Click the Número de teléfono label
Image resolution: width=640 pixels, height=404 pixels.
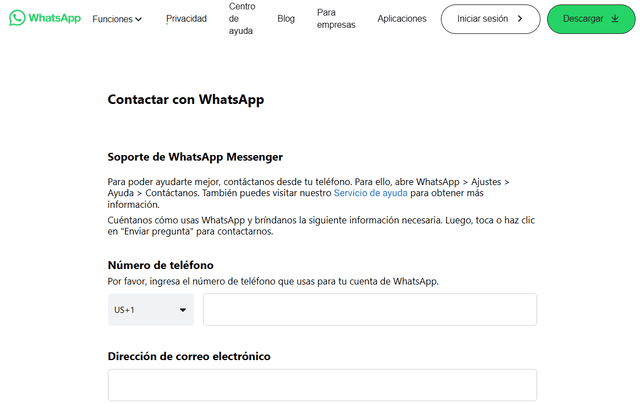click(160, 265)
